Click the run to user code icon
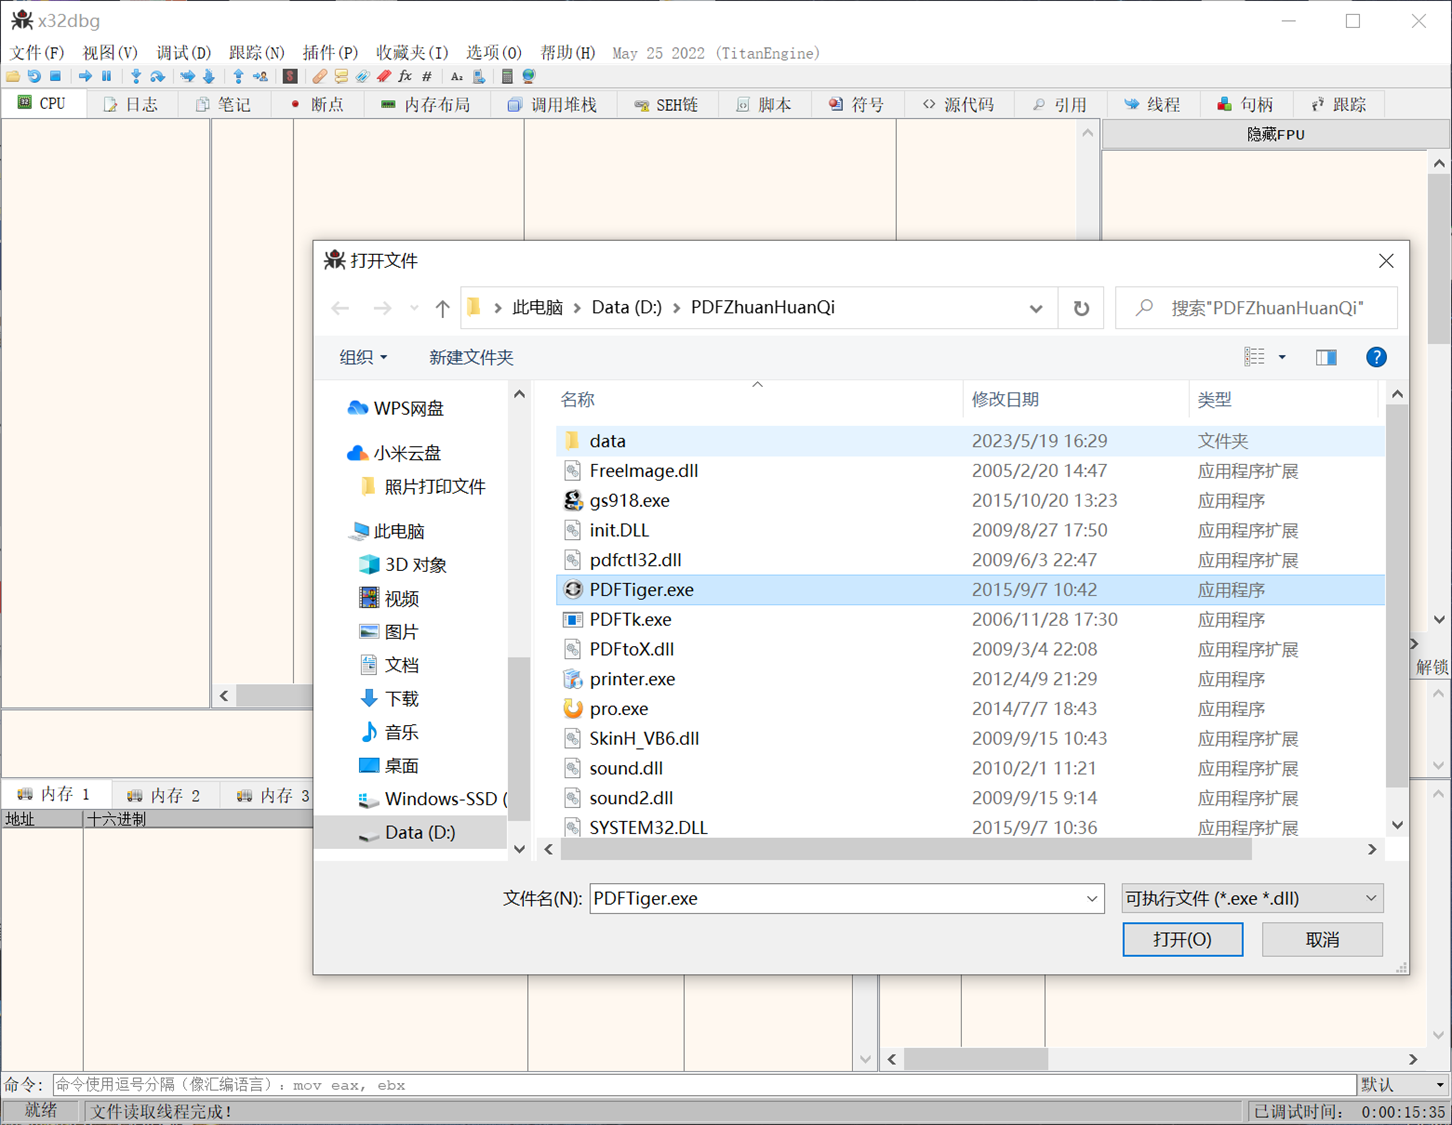This screenshot has width=1452, height=1125. [x=260, y=76]
